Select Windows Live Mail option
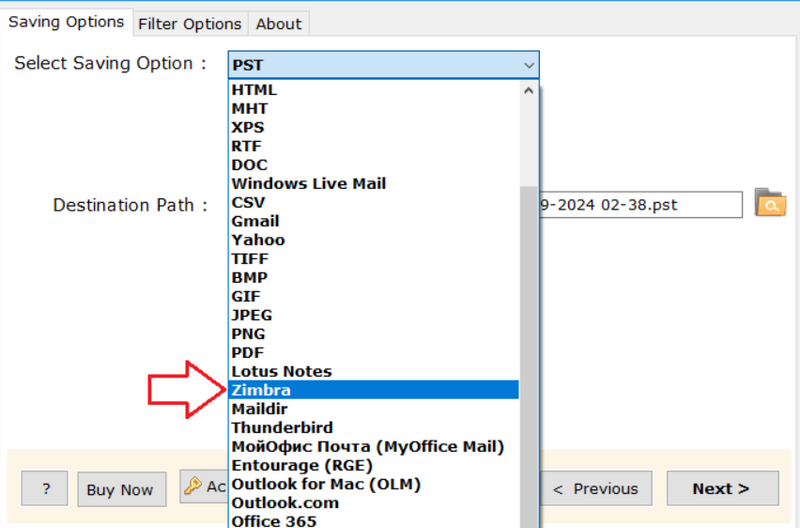The height and width of the screenshot is (528, 800). [374, 184]
